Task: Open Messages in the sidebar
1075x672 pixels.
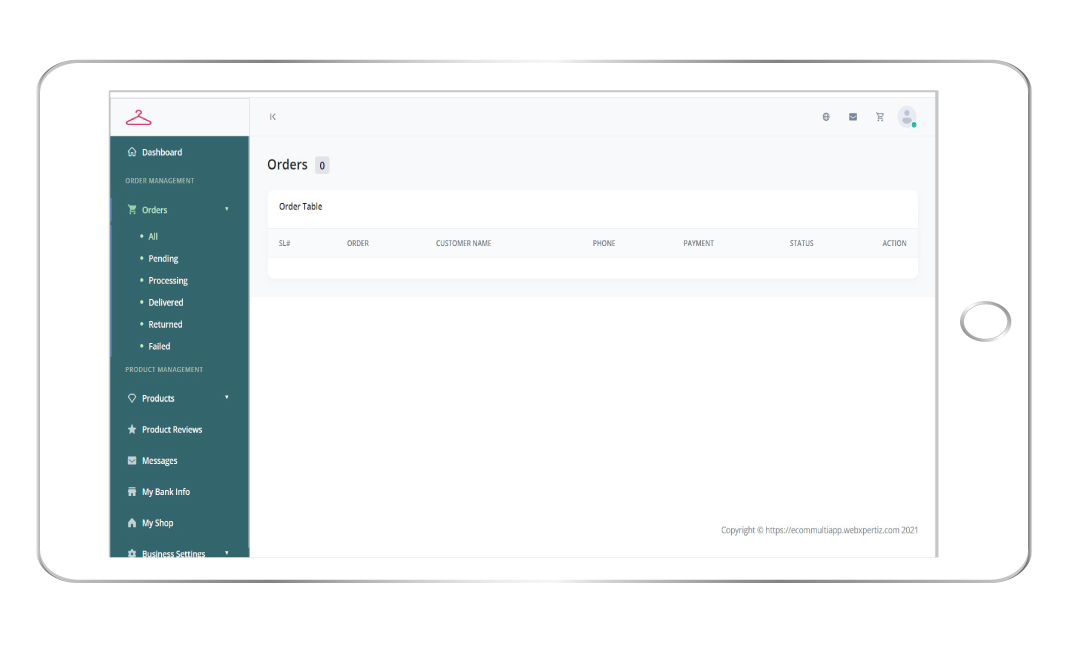Action: [x=159, y=461]
